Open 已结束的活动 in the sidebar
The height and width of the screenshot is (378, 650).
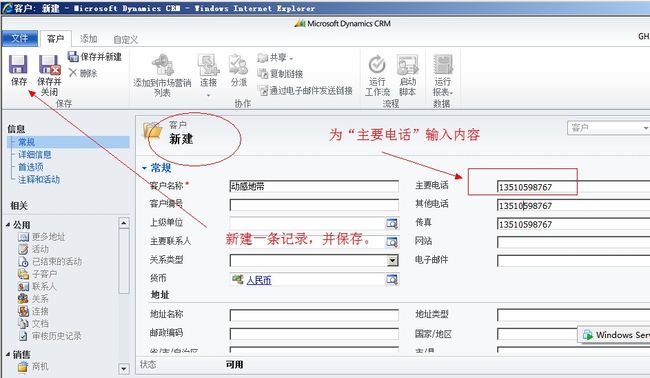(51, 262)
